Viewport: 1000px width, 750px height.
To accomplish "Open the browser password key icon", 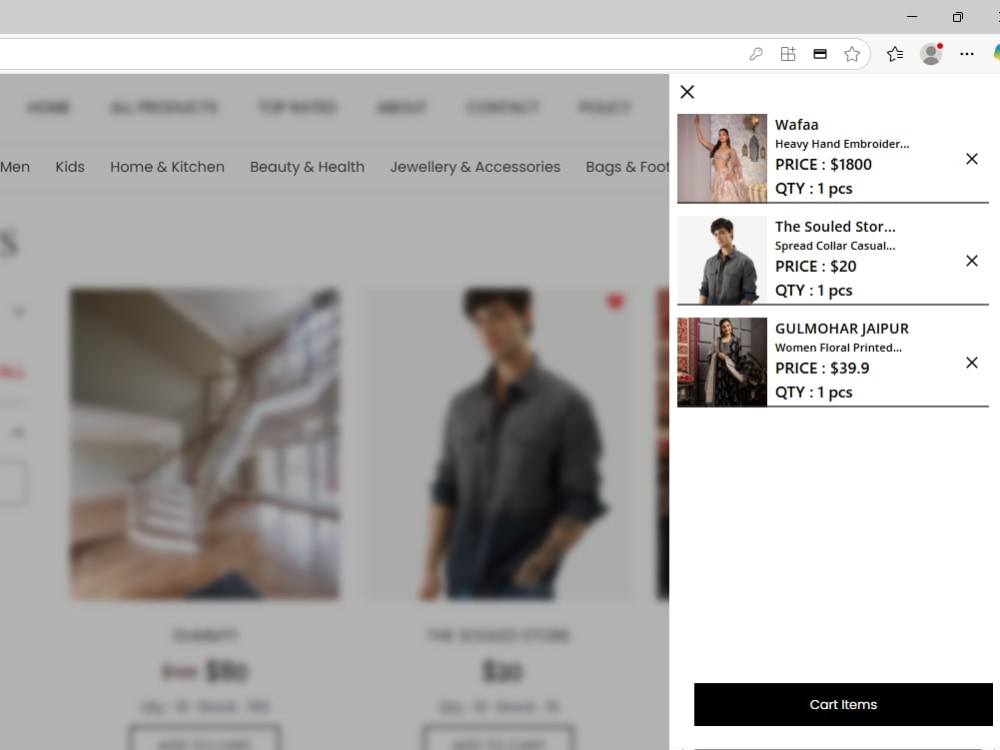I will 756,54.
